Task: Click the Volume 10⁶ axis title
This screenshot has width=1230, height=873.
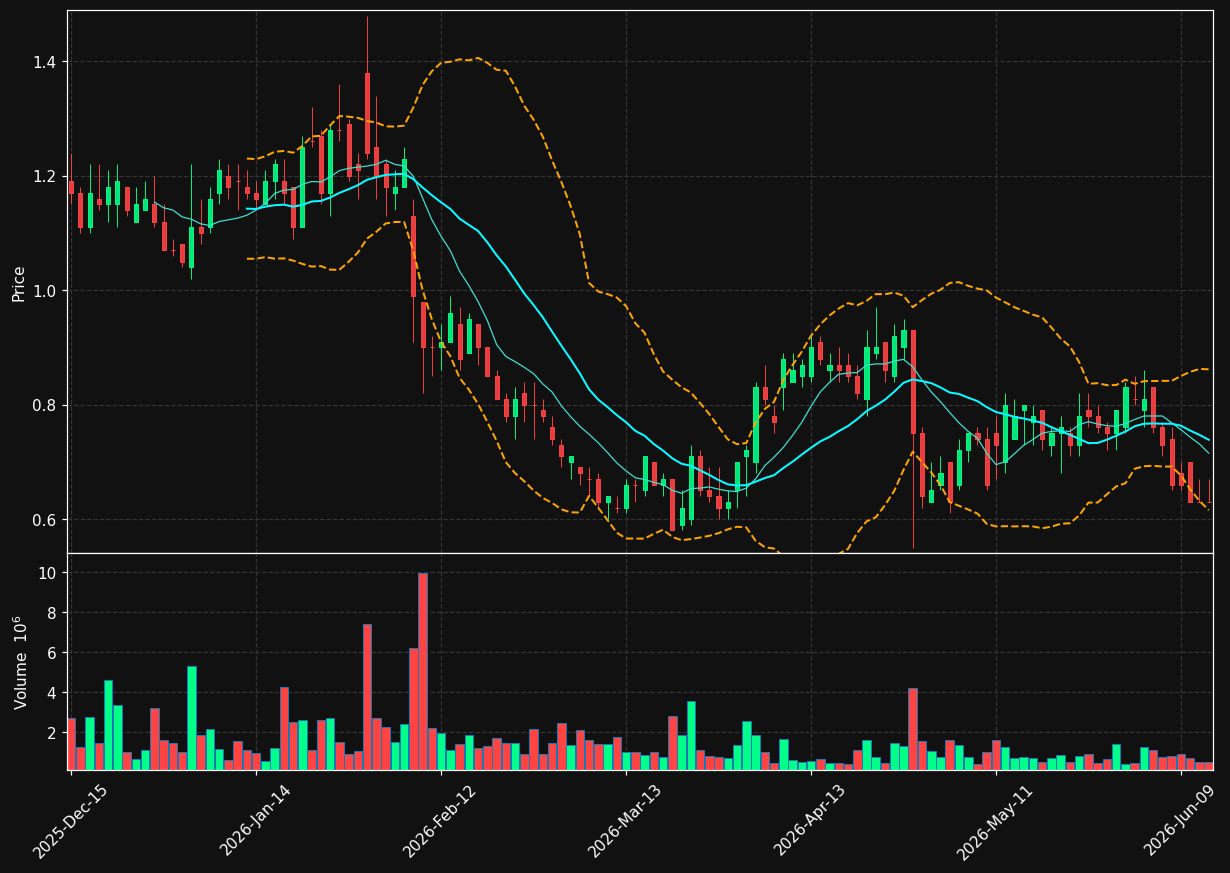Action: pyautogui.click(x=19, y=662)
